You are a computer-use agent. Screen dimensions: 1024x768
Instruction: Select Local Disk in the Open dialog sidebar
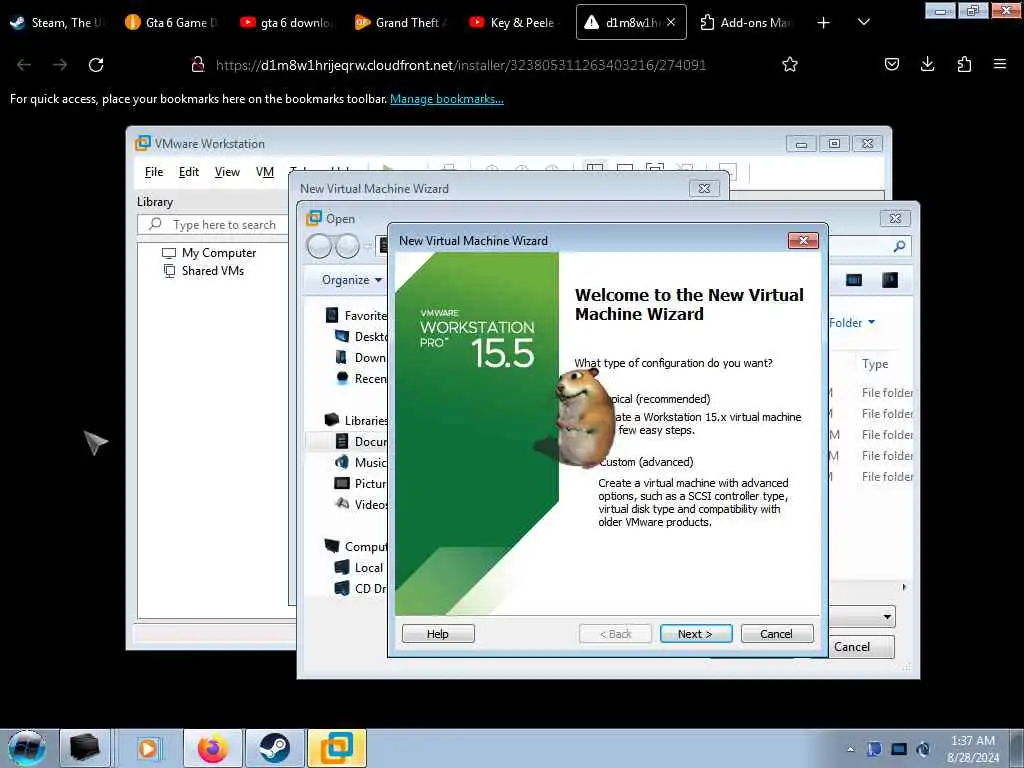[359, 568]
